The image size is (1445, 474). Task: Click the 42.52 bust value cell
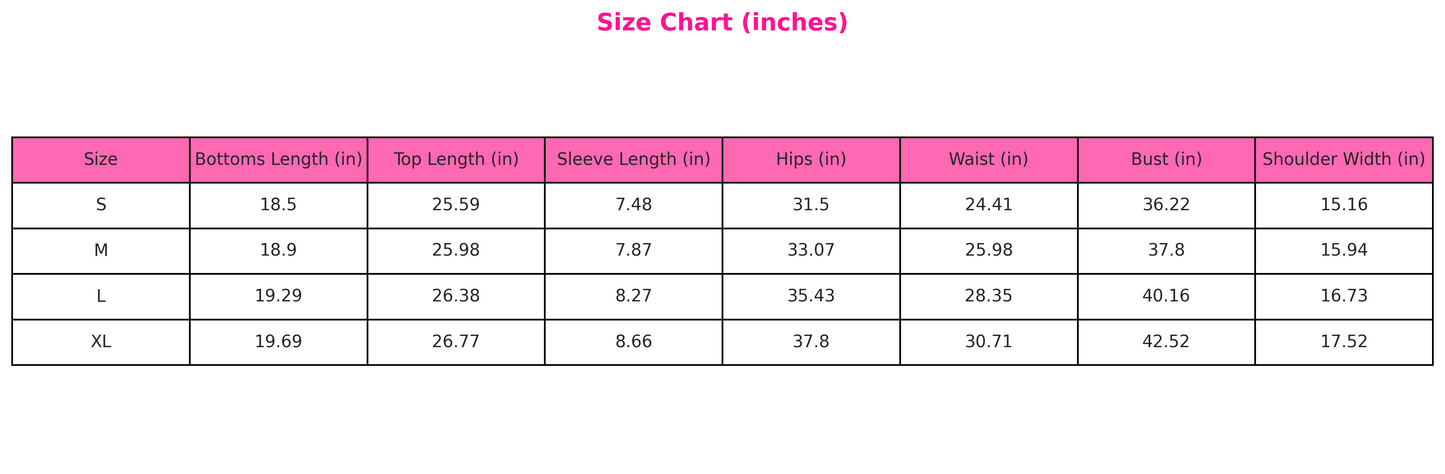1166,342
